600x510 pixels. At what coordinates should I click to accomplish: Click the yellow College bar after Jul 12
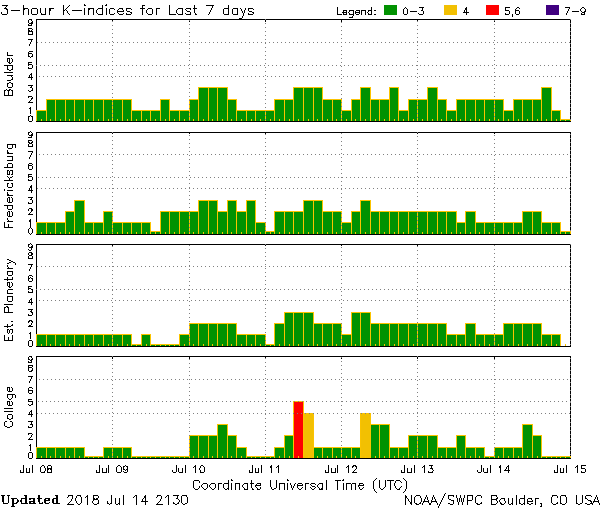click(x=365, y=435)
